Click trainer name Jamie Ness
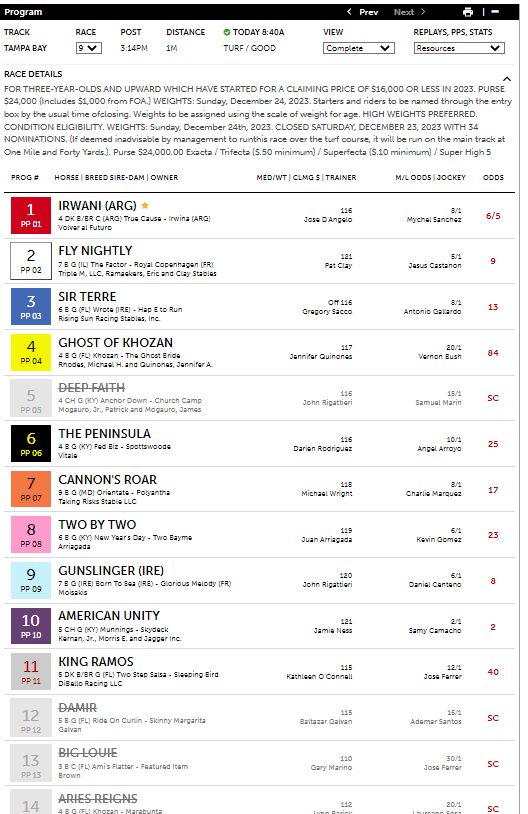This screenshot has width=528, height=814. pos(333,631)
